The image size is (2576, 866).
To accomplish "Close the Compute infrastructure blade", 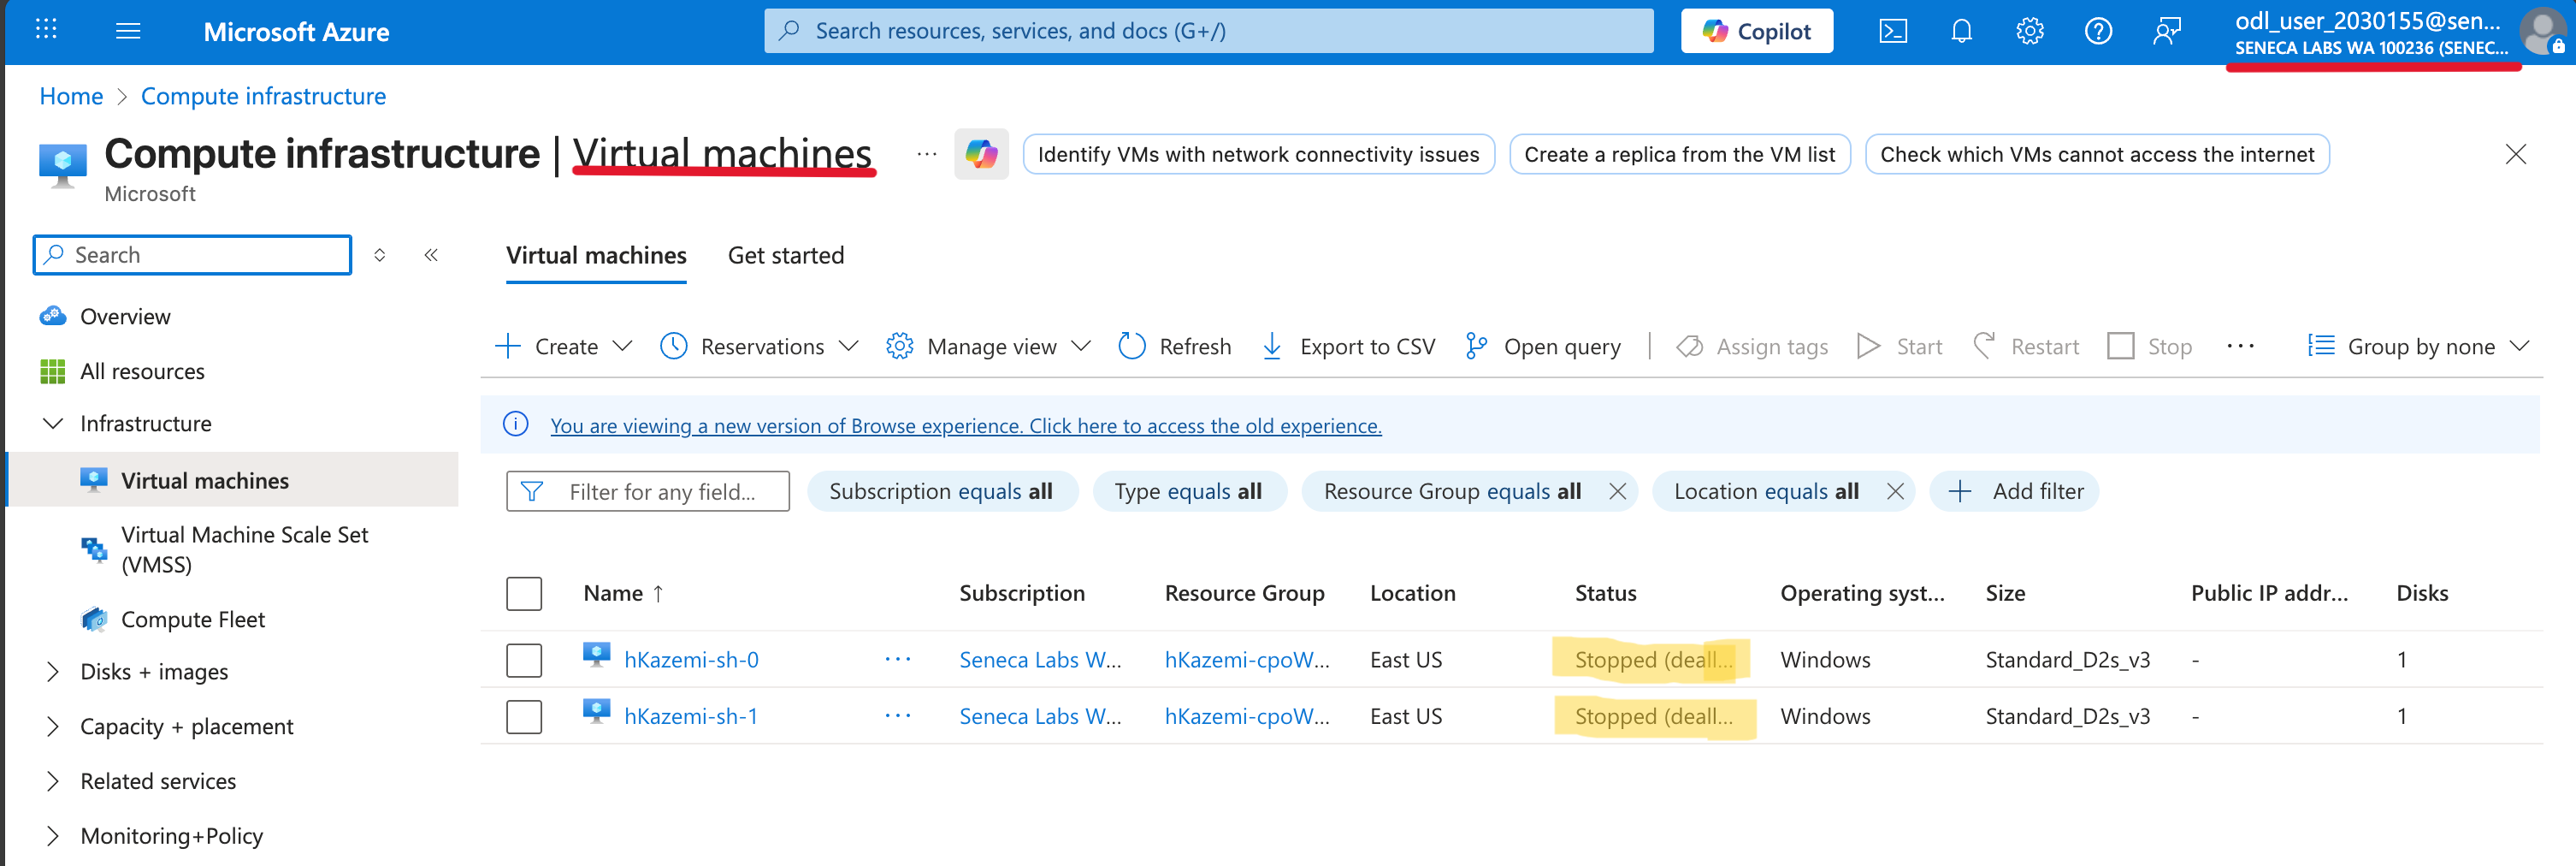I will pyautogui.click(x=2515, y=154).
